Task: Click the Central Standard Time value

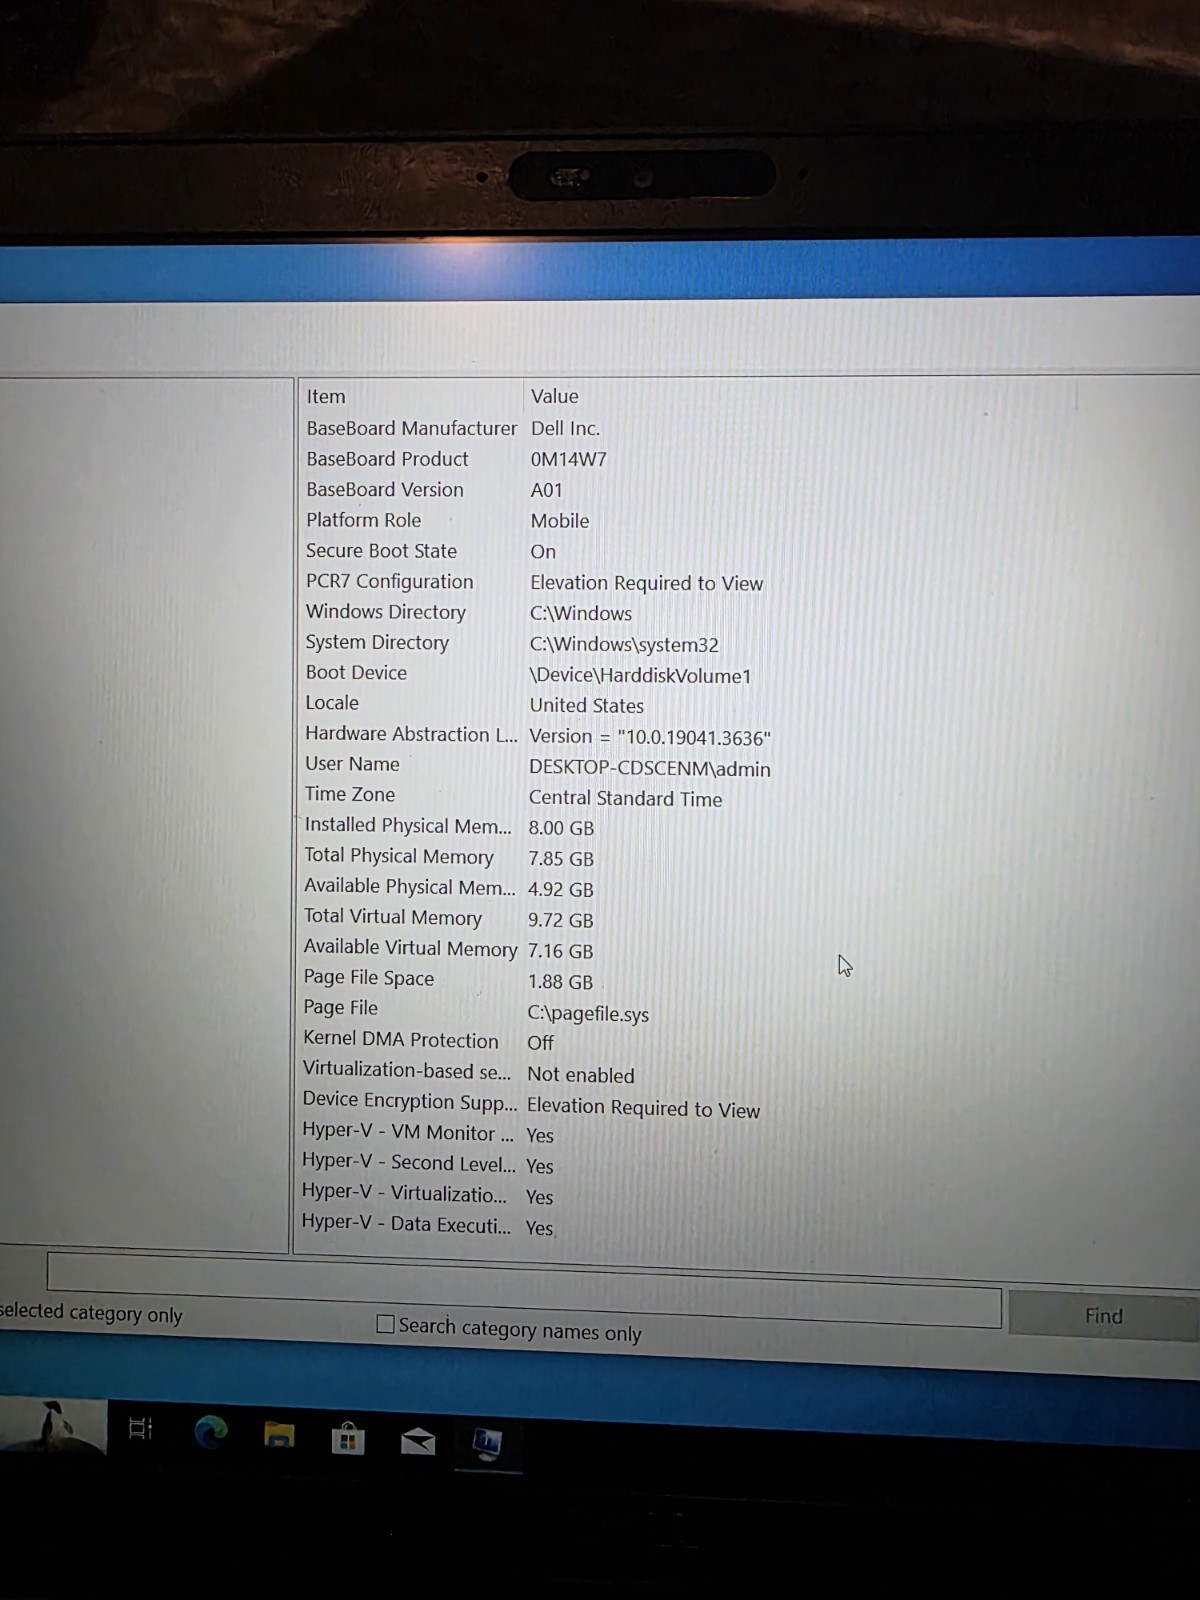Action: (x=625, y=799)
